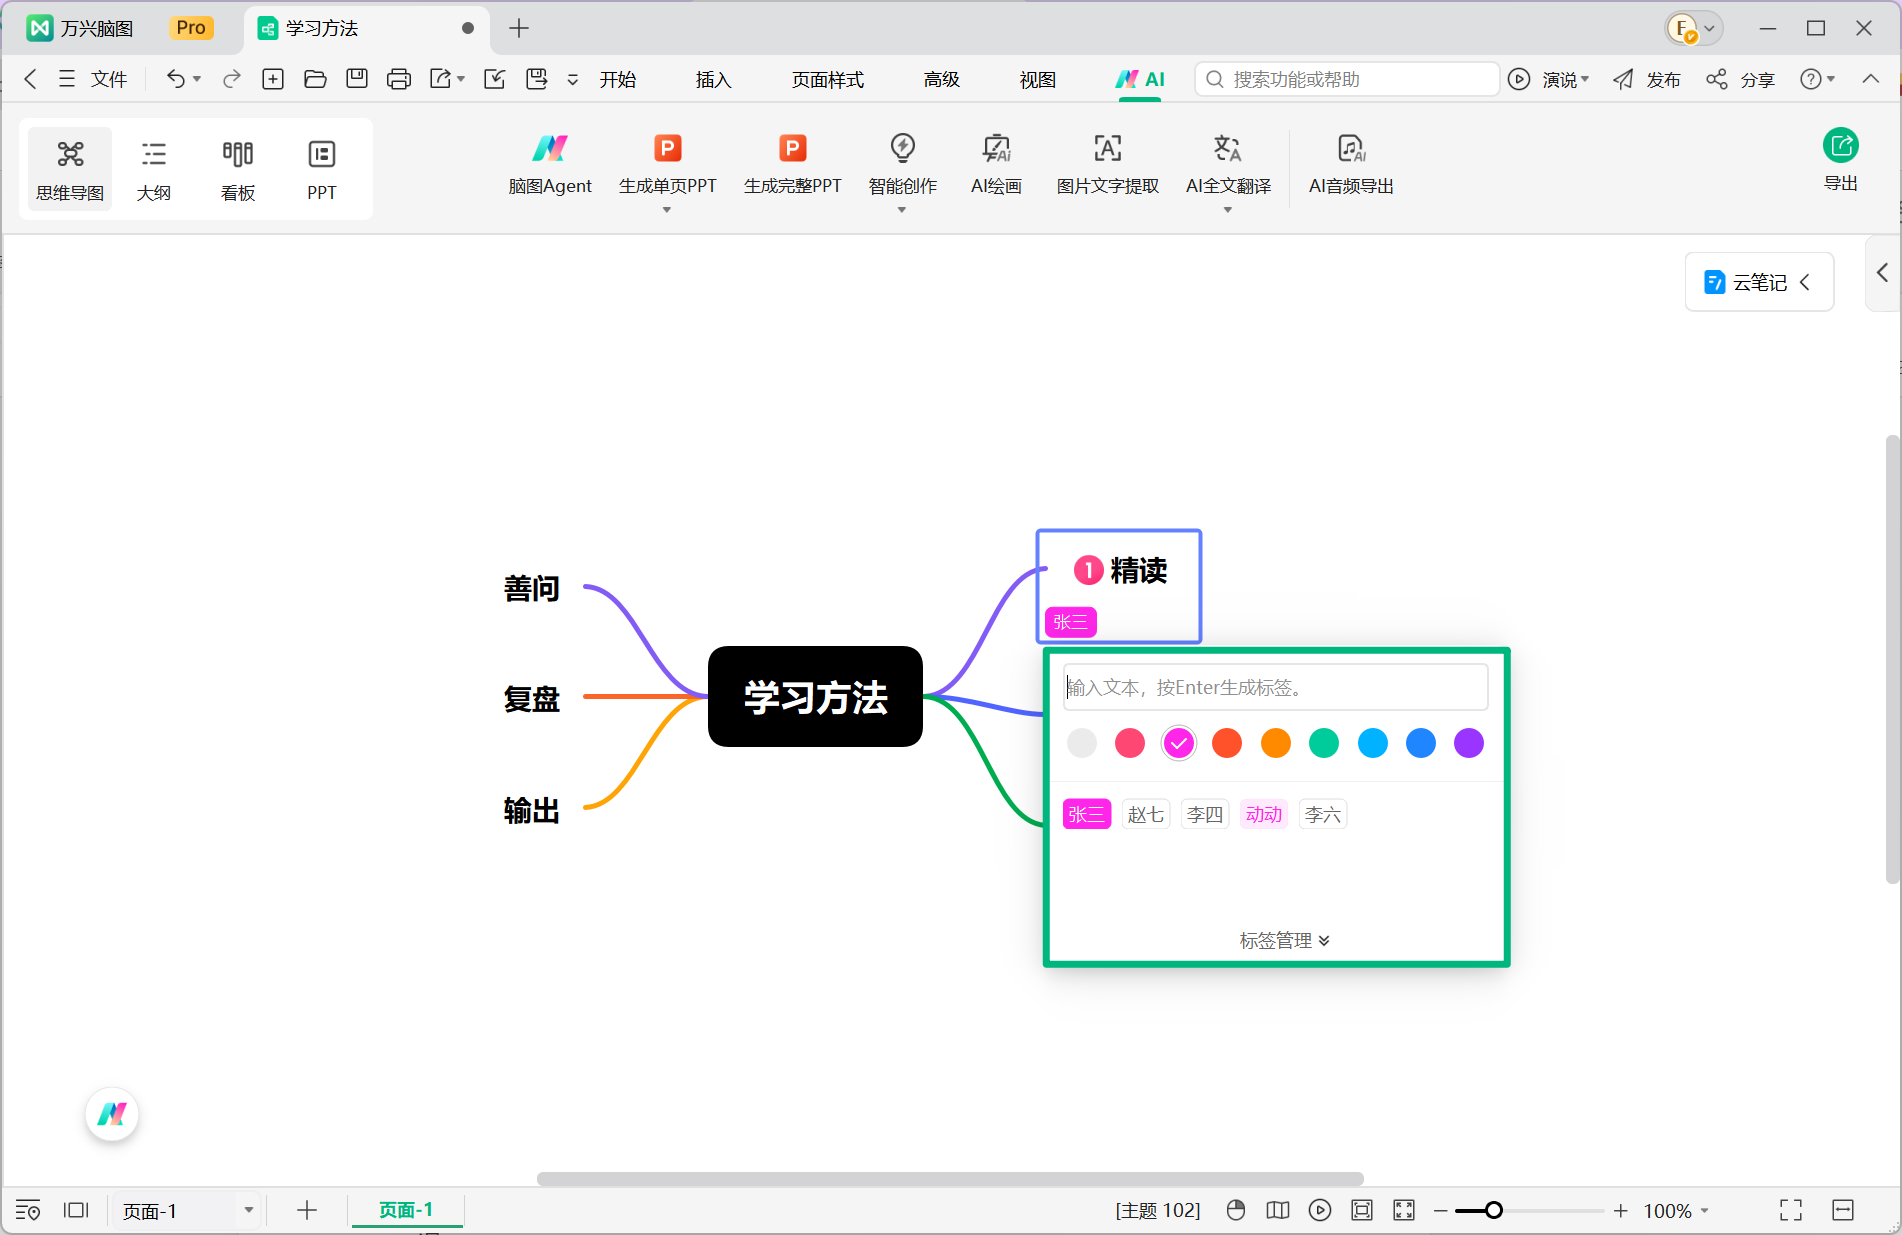Click the status bar play presentation icon

pos(1320,1210)
